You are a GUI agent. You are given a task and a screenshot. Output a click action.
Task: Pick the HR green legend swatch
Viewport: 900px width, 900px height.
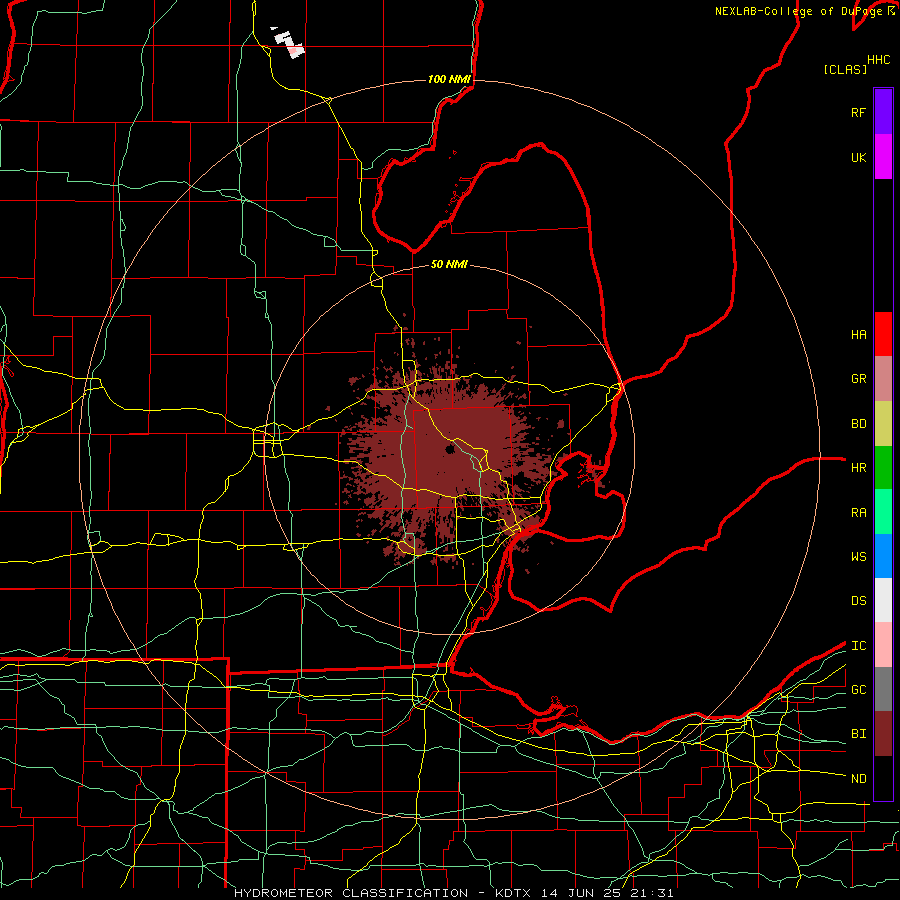pos(883,468)
